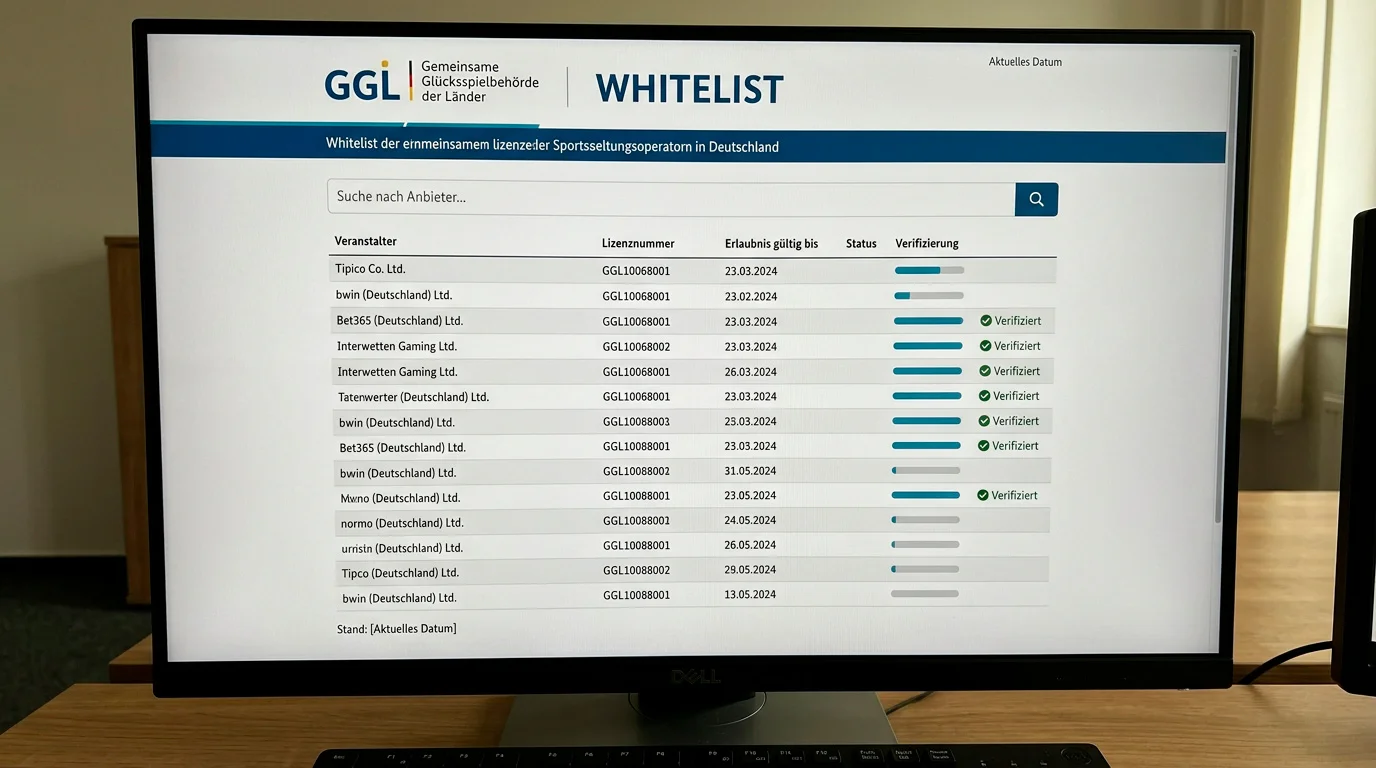Select 'Tipico Co. Ltd.' operator name
This screenshot has width=1376, height=768.
(371, 269)
